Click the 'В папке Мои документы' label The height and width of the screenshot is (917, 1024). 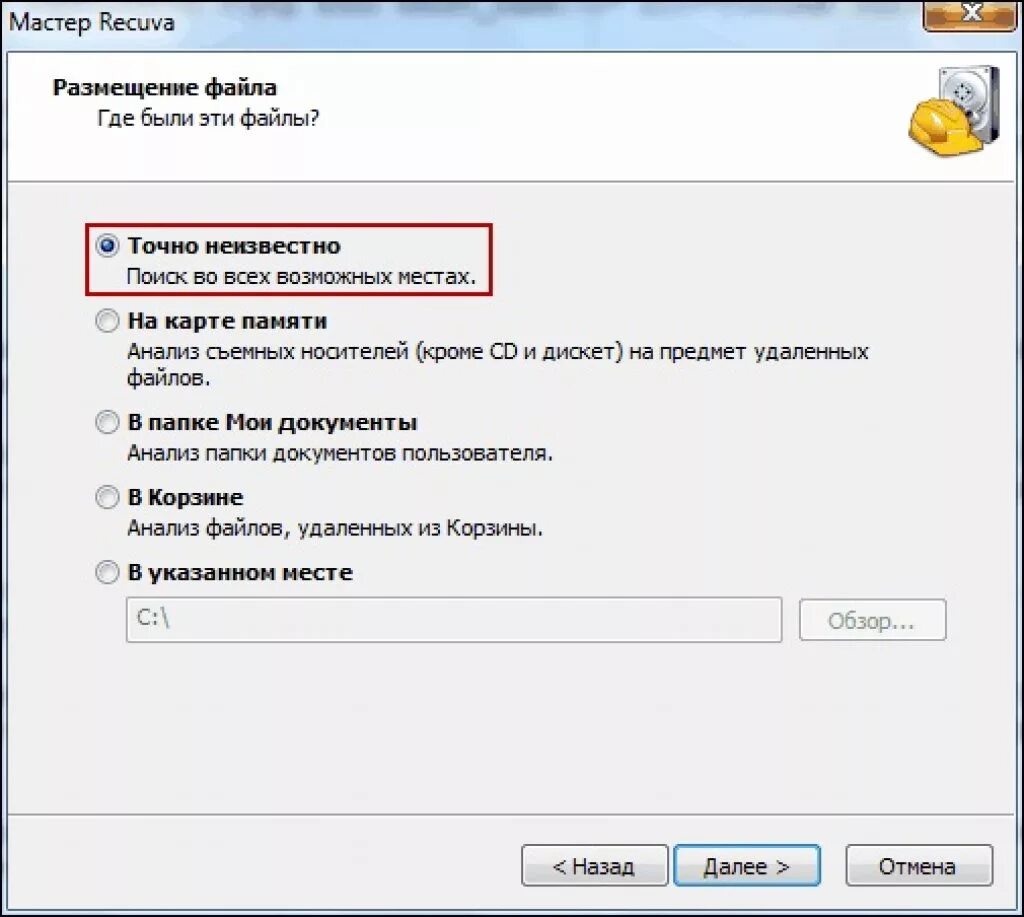[272, 423]
